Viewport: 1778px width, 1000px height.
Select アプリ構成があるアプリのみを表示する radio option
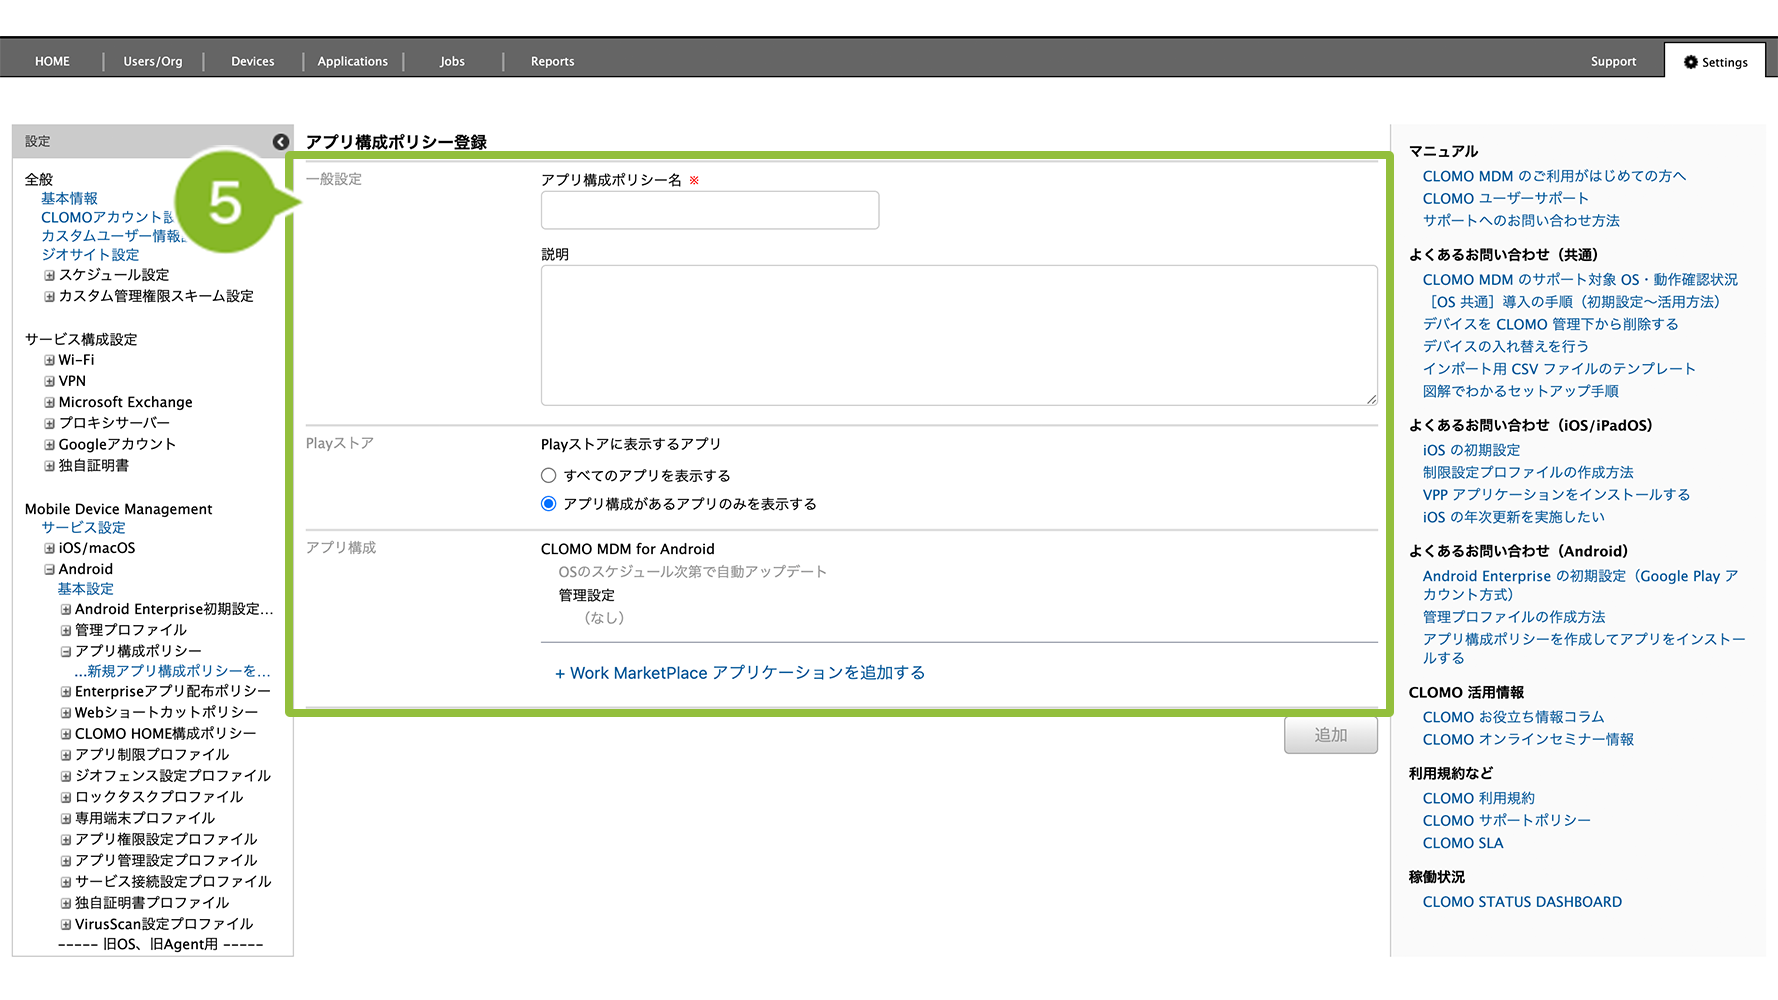pyautogui.click(x=548, y=504)
